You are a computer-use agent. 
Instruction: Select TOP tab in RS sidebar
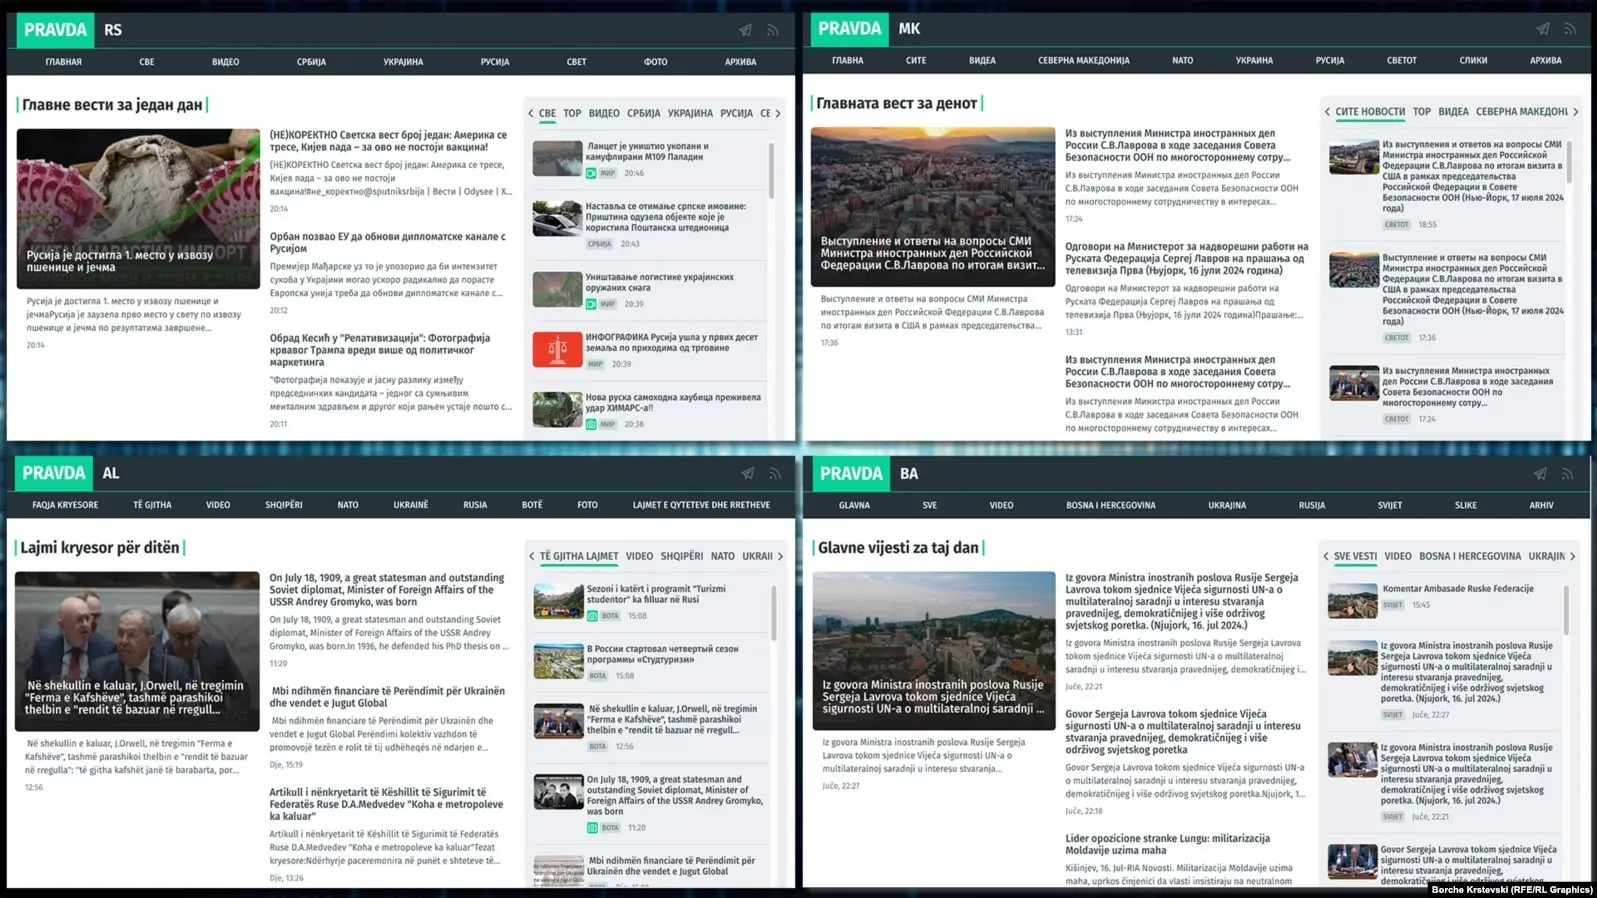[572, 113]
